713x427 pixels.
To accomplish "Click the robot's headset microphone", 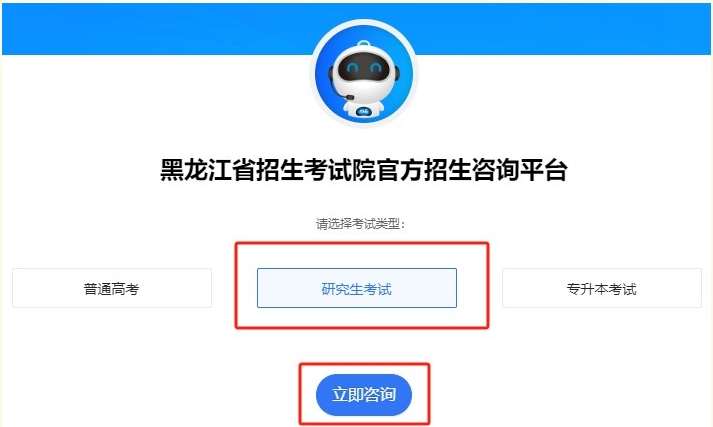I will (x=349, y=97).
